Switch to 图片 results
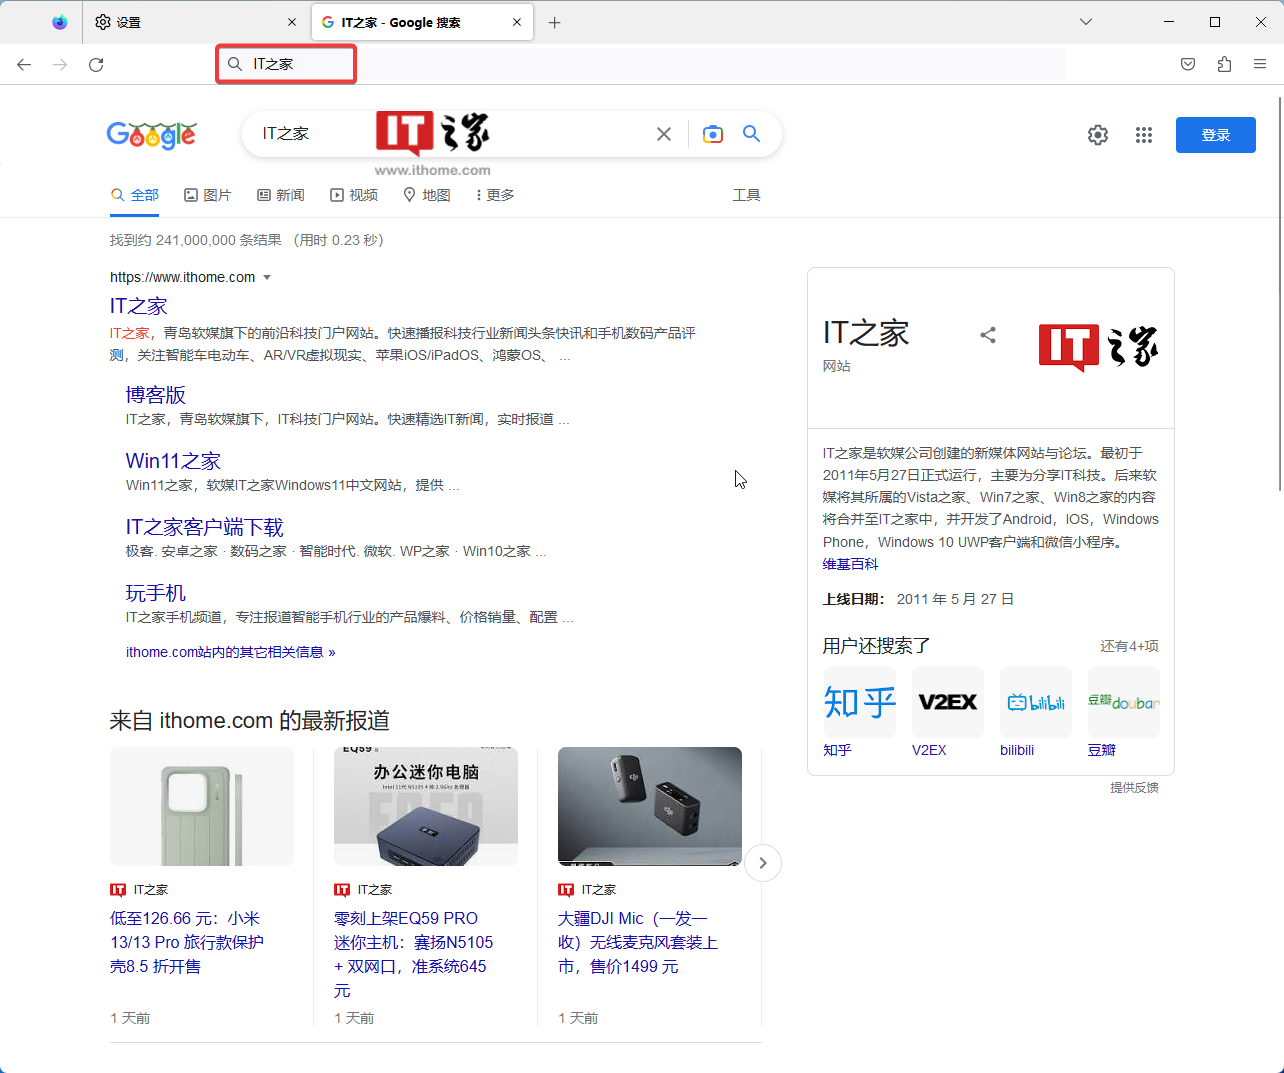This screenshot has width=1284, height=1073. pos(208,195)
